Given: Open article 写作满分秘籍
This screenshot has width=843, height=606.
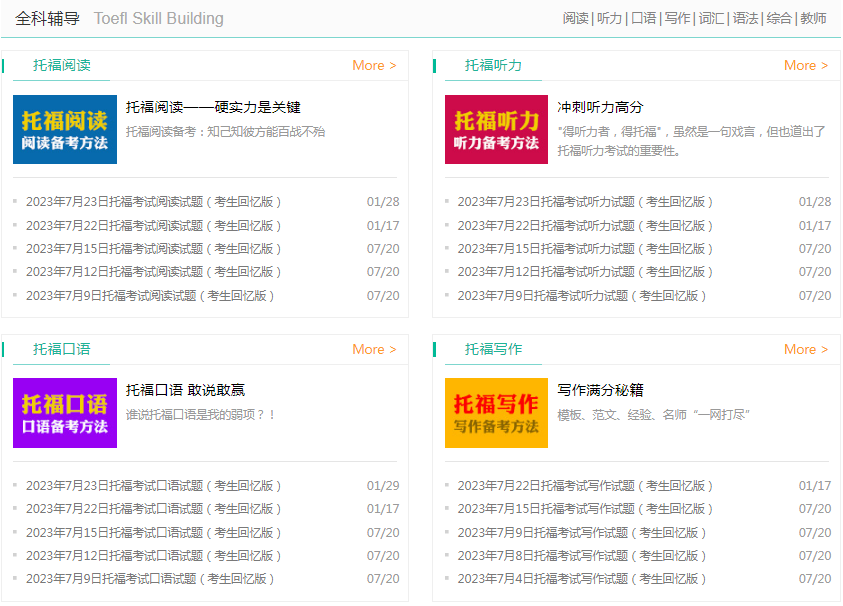Looking at the screenshot, I should click(601, 390).
